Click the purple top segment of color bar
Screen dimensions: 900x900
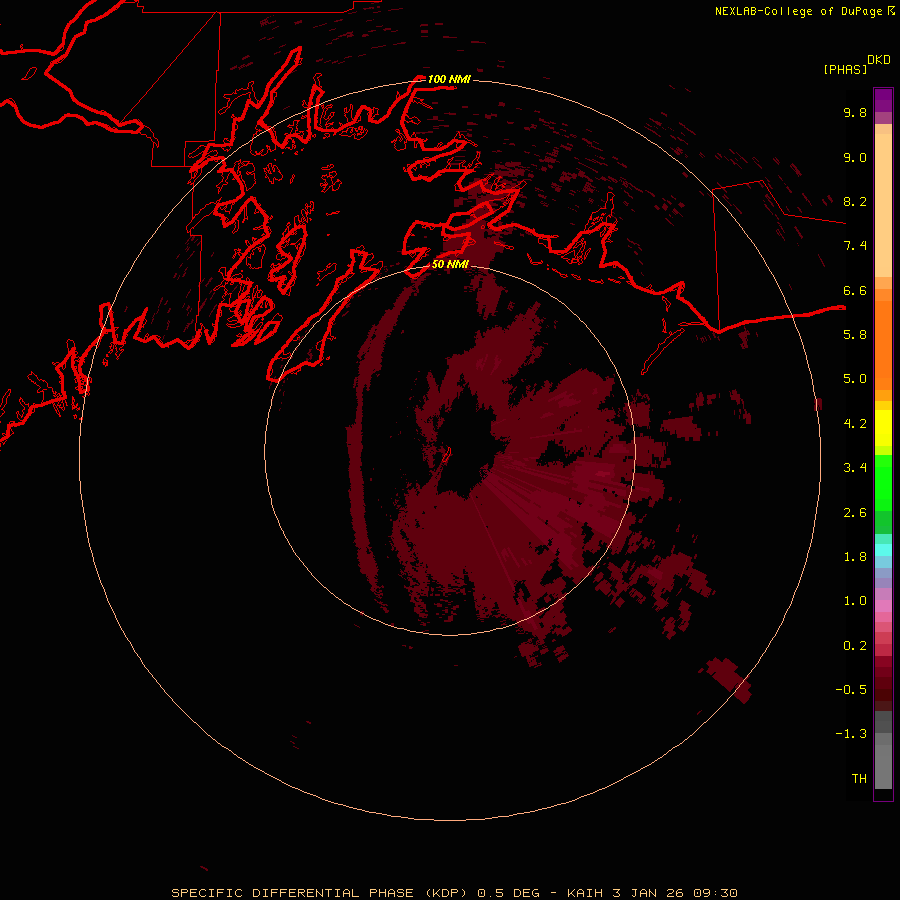point(883,100)
